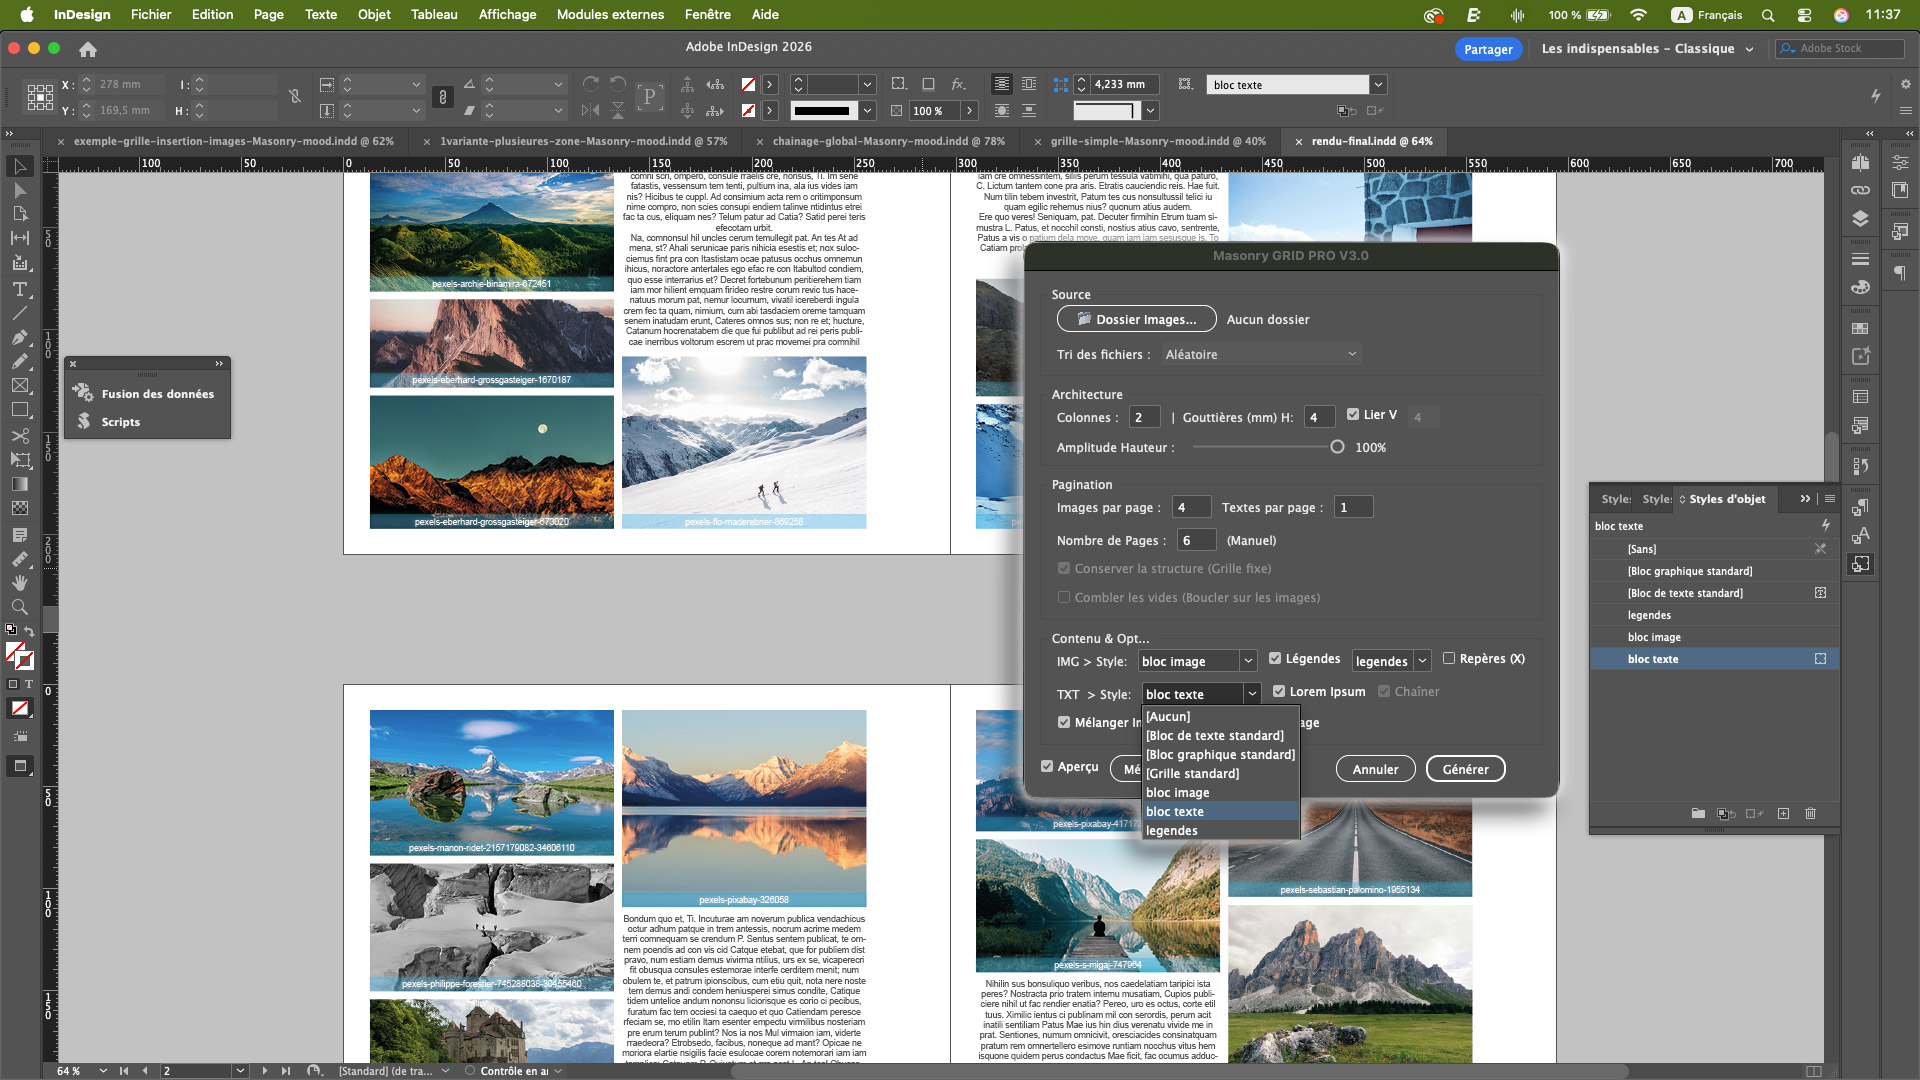Select the Hand tool
The image size is (1920, 1080).
point(19,583)
